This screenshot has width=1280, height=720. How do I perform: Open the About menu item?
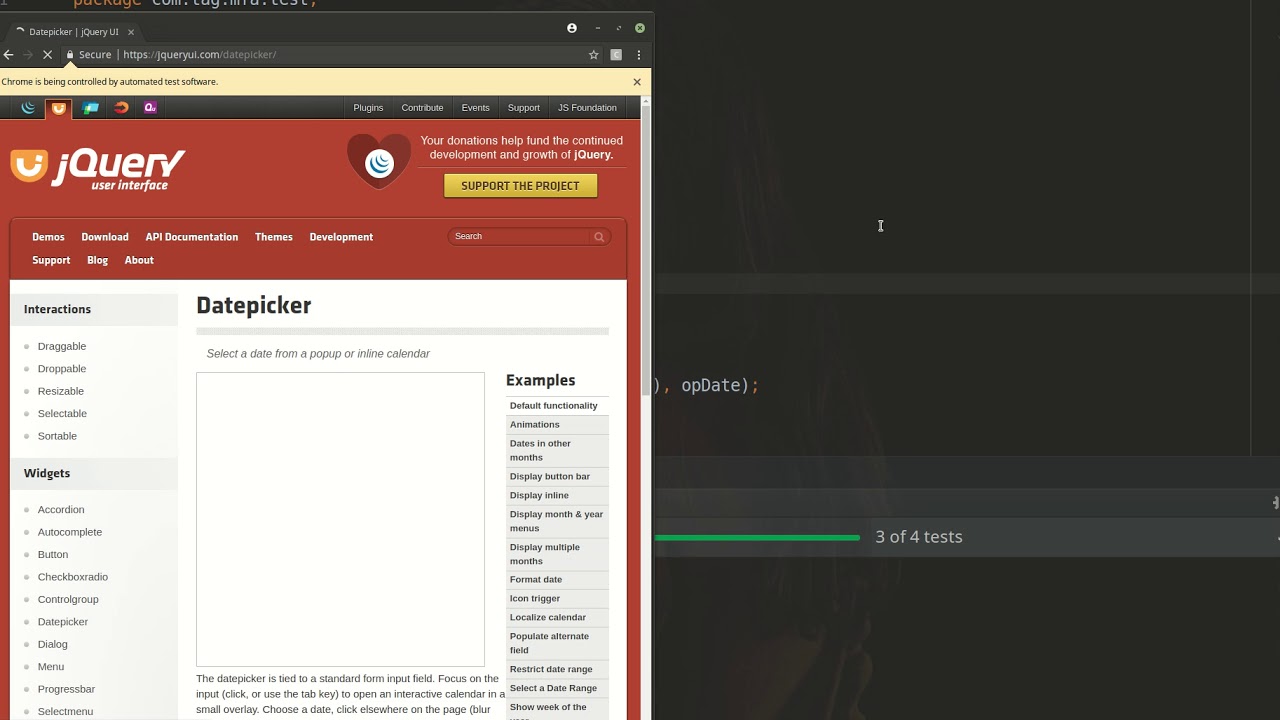(139, 260)
